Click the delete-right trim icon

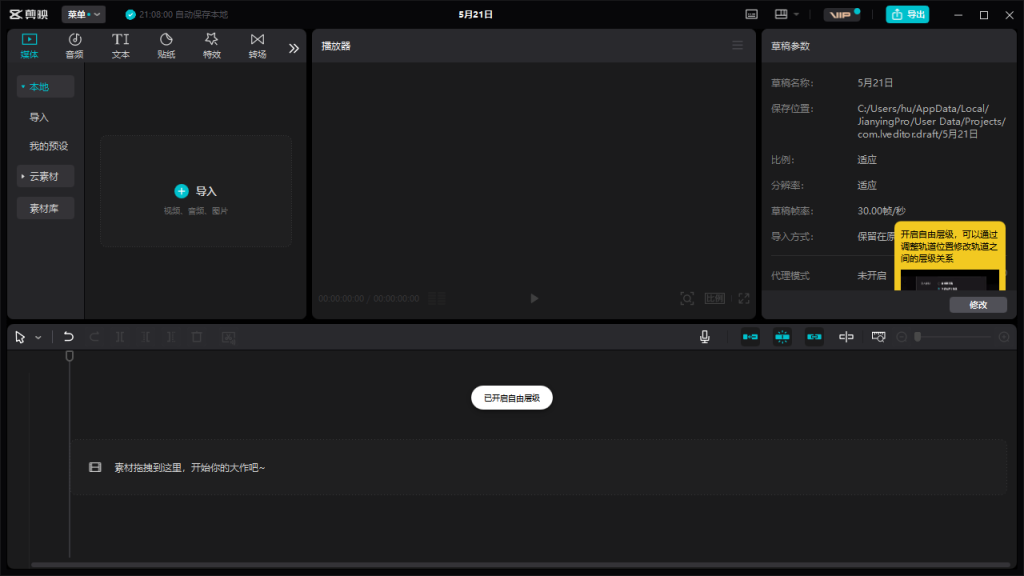click(170, 337)
